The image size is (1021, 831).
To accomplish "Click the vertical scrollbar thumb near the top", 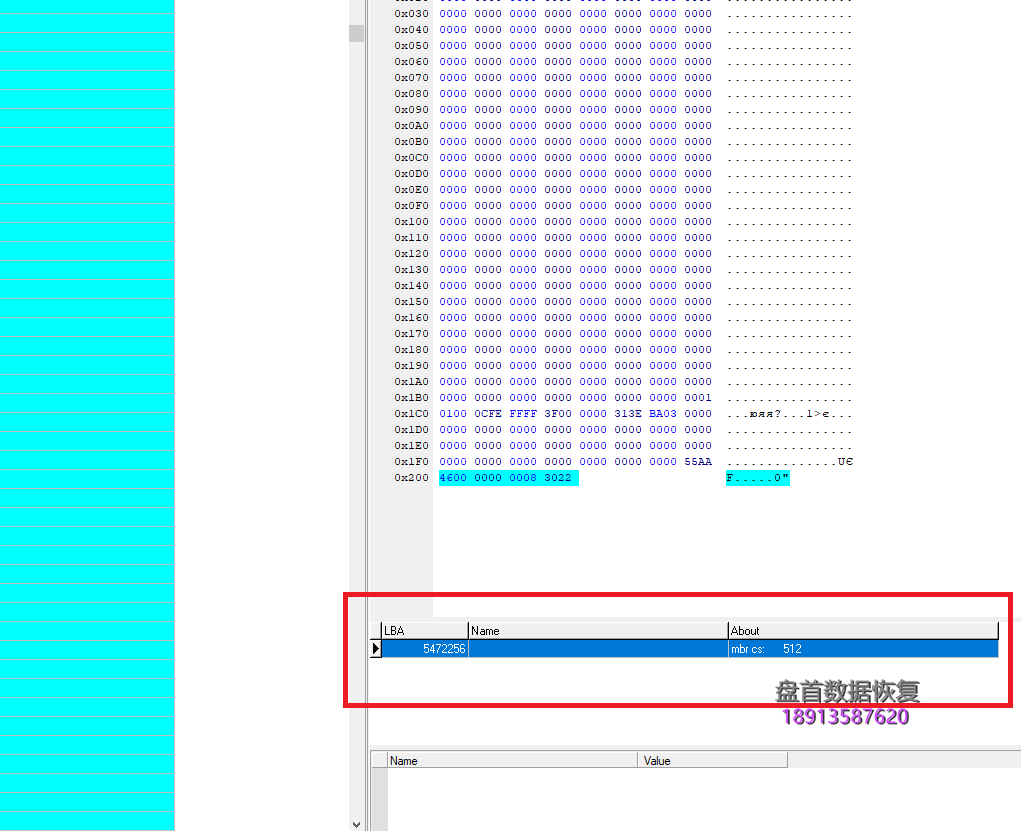I will 356,33.
